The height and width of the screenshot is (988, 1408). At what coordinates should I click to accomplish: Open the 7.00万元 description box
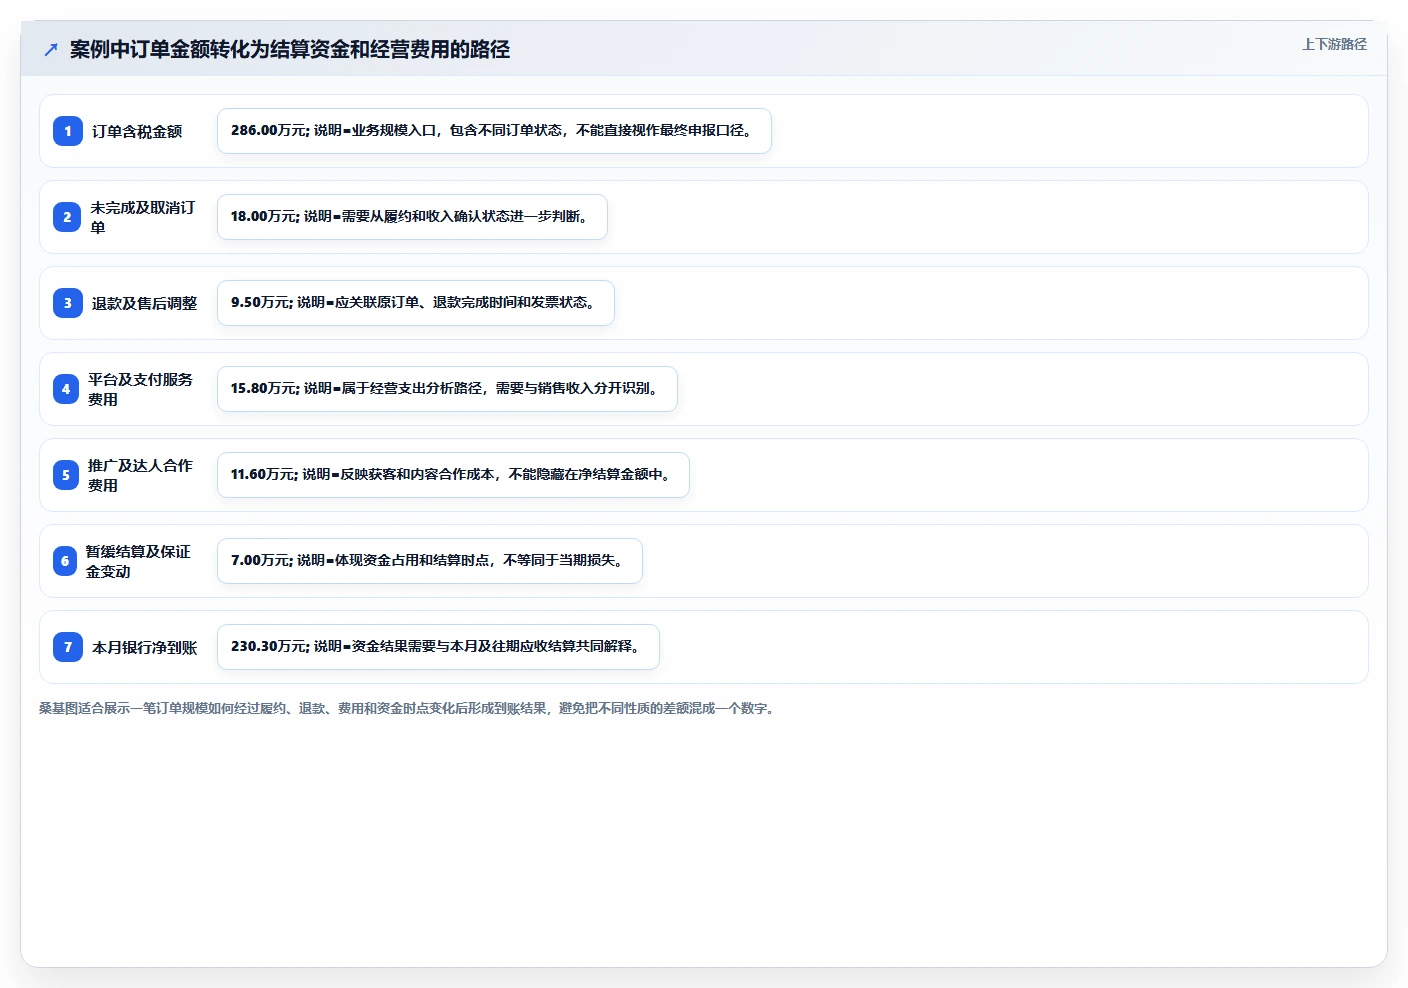[430, 561]
